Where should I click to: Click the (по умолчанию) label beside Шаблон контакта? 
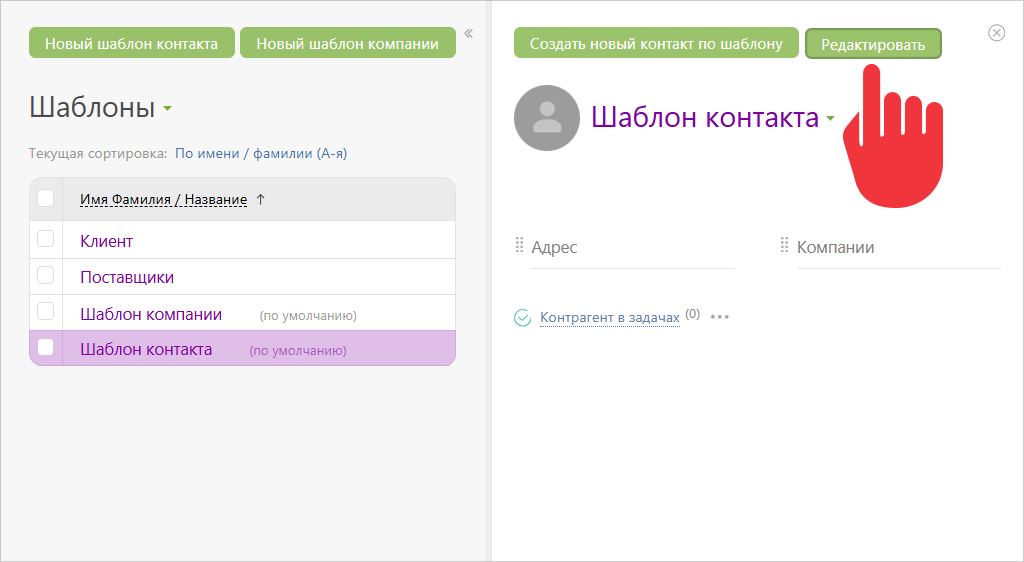click(298, 351)
